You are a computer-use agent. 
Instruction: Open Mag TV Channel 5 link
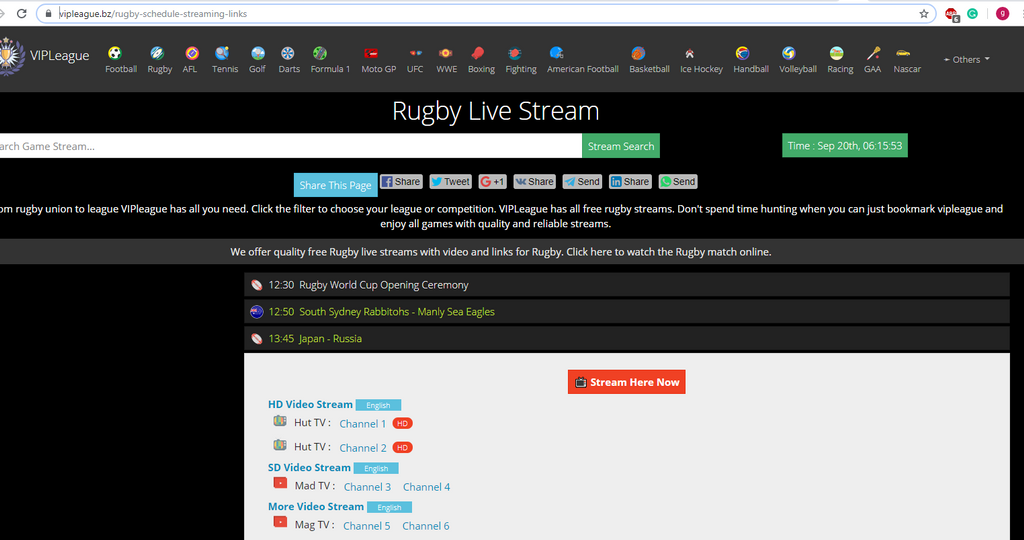click(366, 526)
